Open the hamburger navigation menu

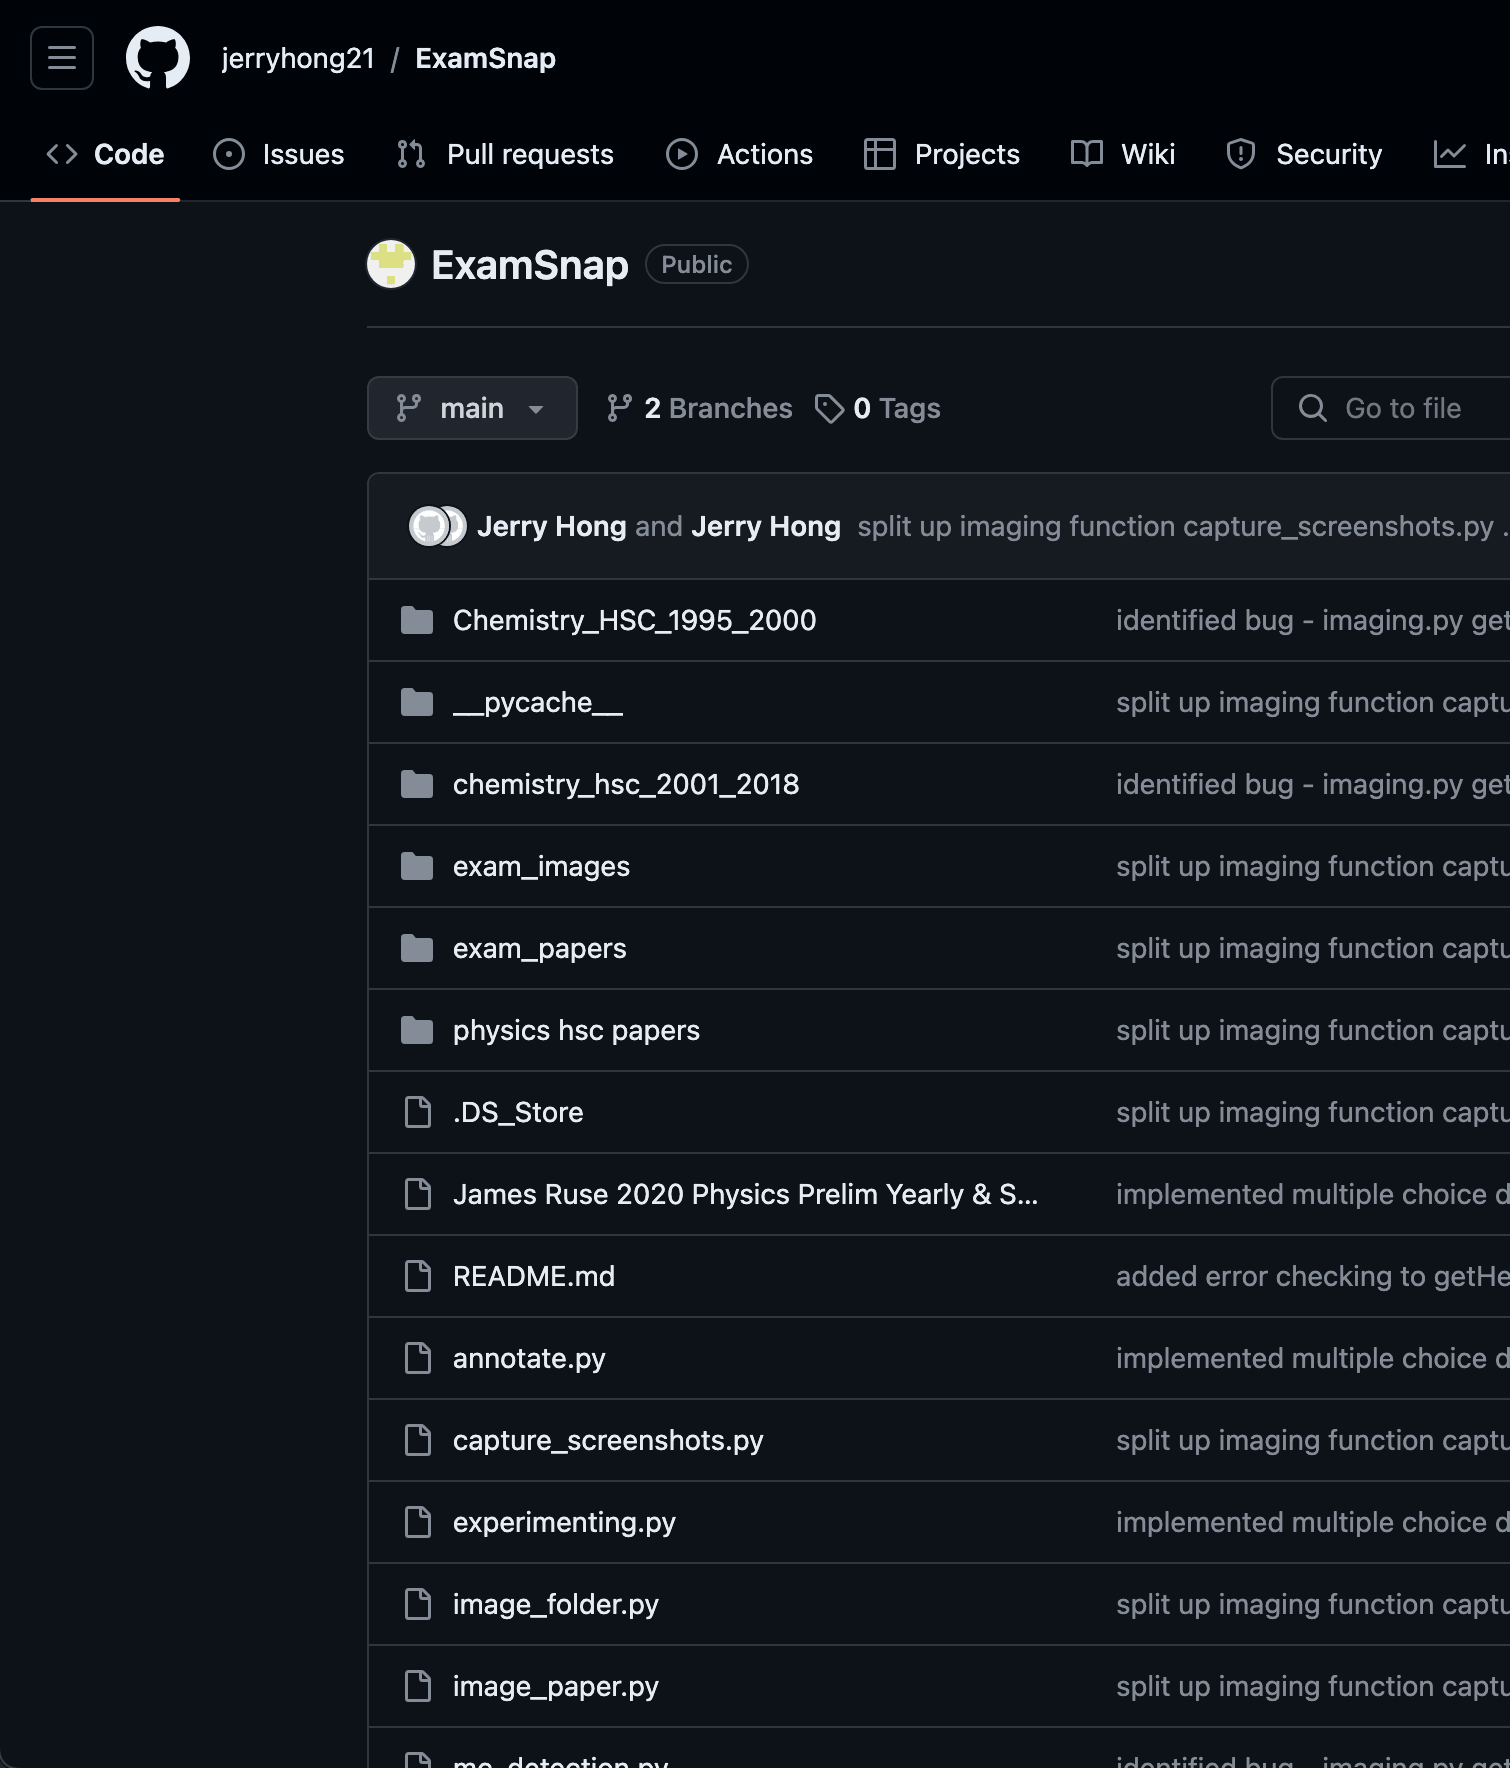(62, 58)
